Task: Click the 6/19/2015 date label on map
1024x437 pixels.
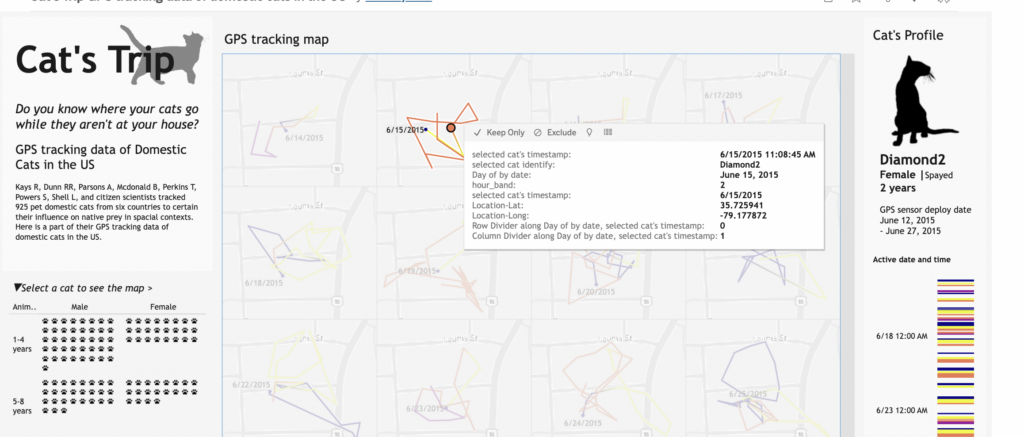Action: click(x=417, y=270)
